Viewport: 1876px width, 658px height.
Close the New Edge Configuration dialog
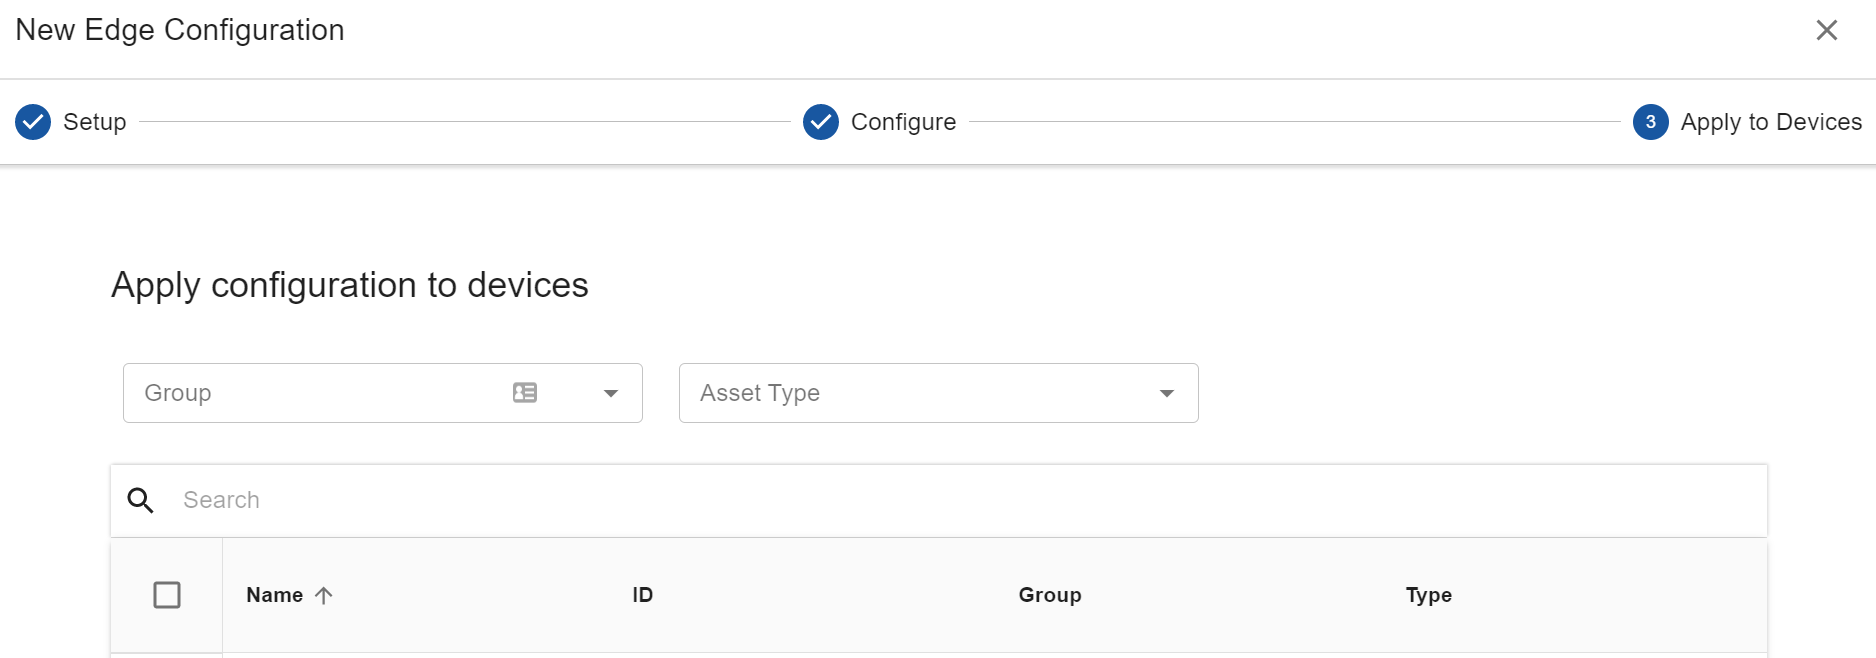(x=1826, y=30)
